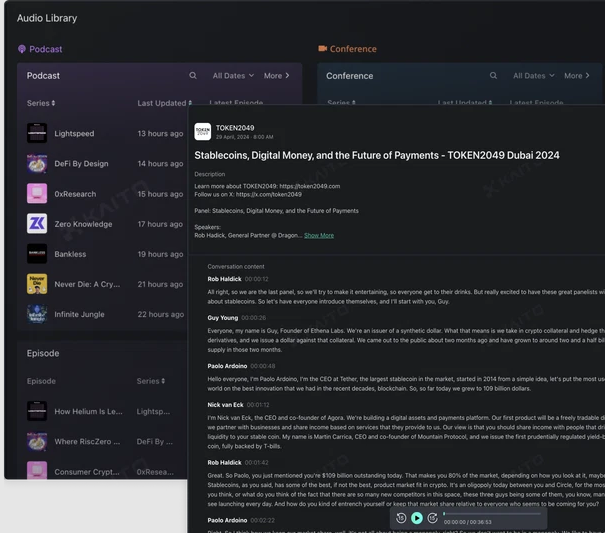Click the TOKEN2049 logo in episode header
This screenshot has height=533, width=605.
point(203,132)
